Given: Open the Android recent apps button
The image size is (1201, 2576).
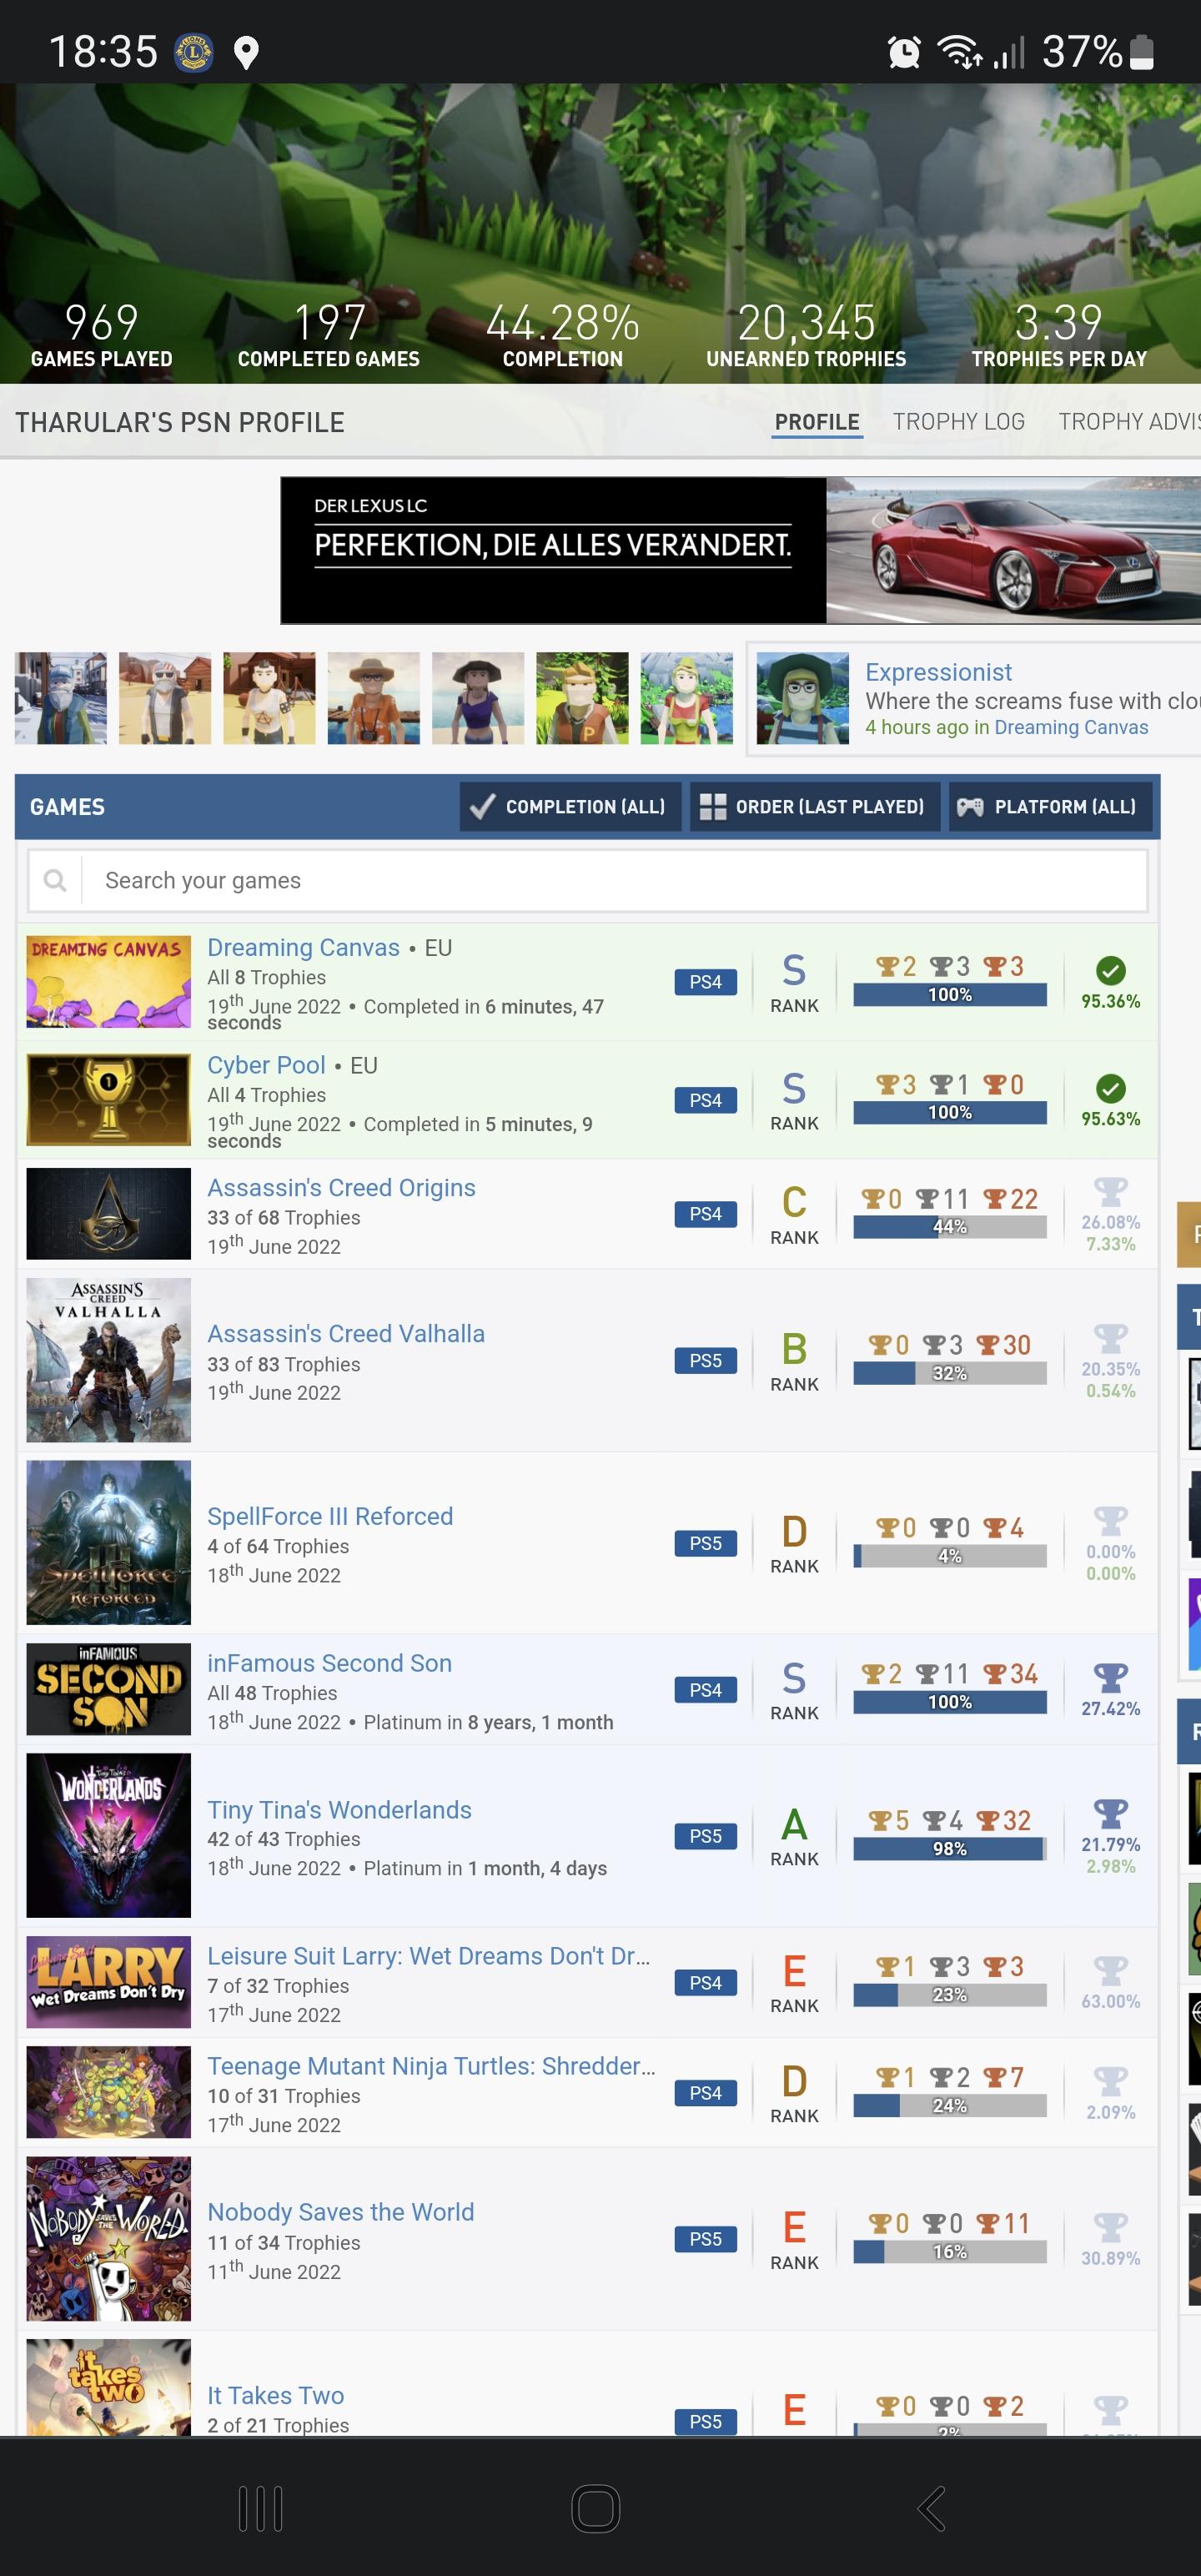Looking at the screenshot, I should pyautogui.click(x=261, y=2507).
